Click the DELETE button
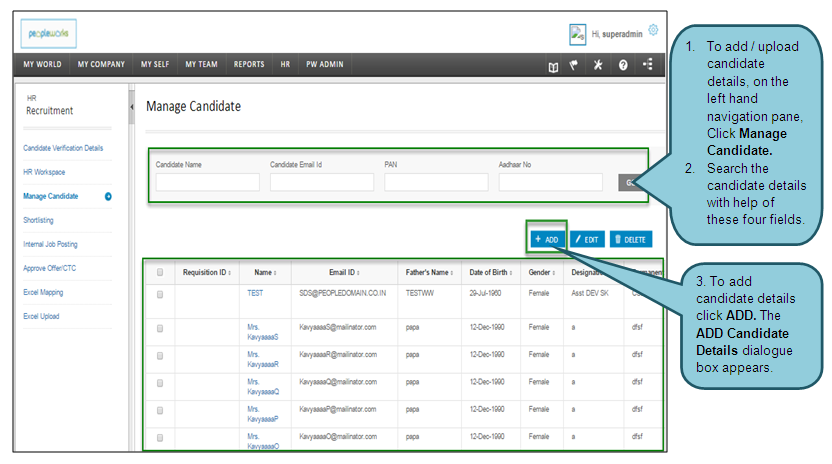This screenshot has height=464, width=832. pyautogui.click(x=631, y=239)
